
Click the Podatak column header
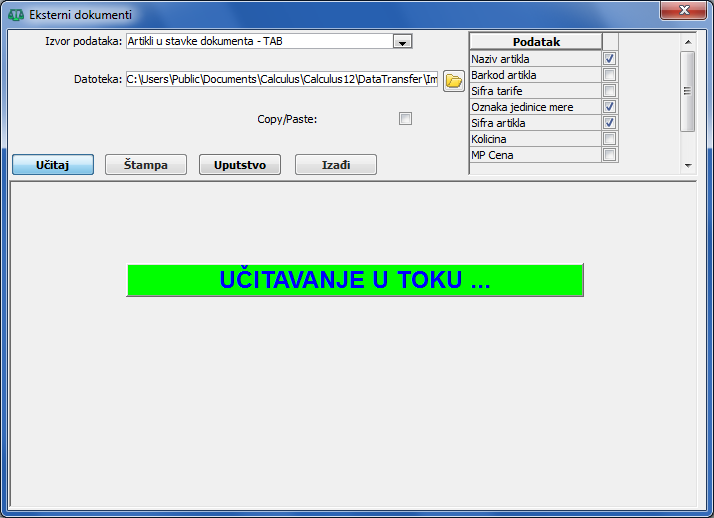pos(536,42)
